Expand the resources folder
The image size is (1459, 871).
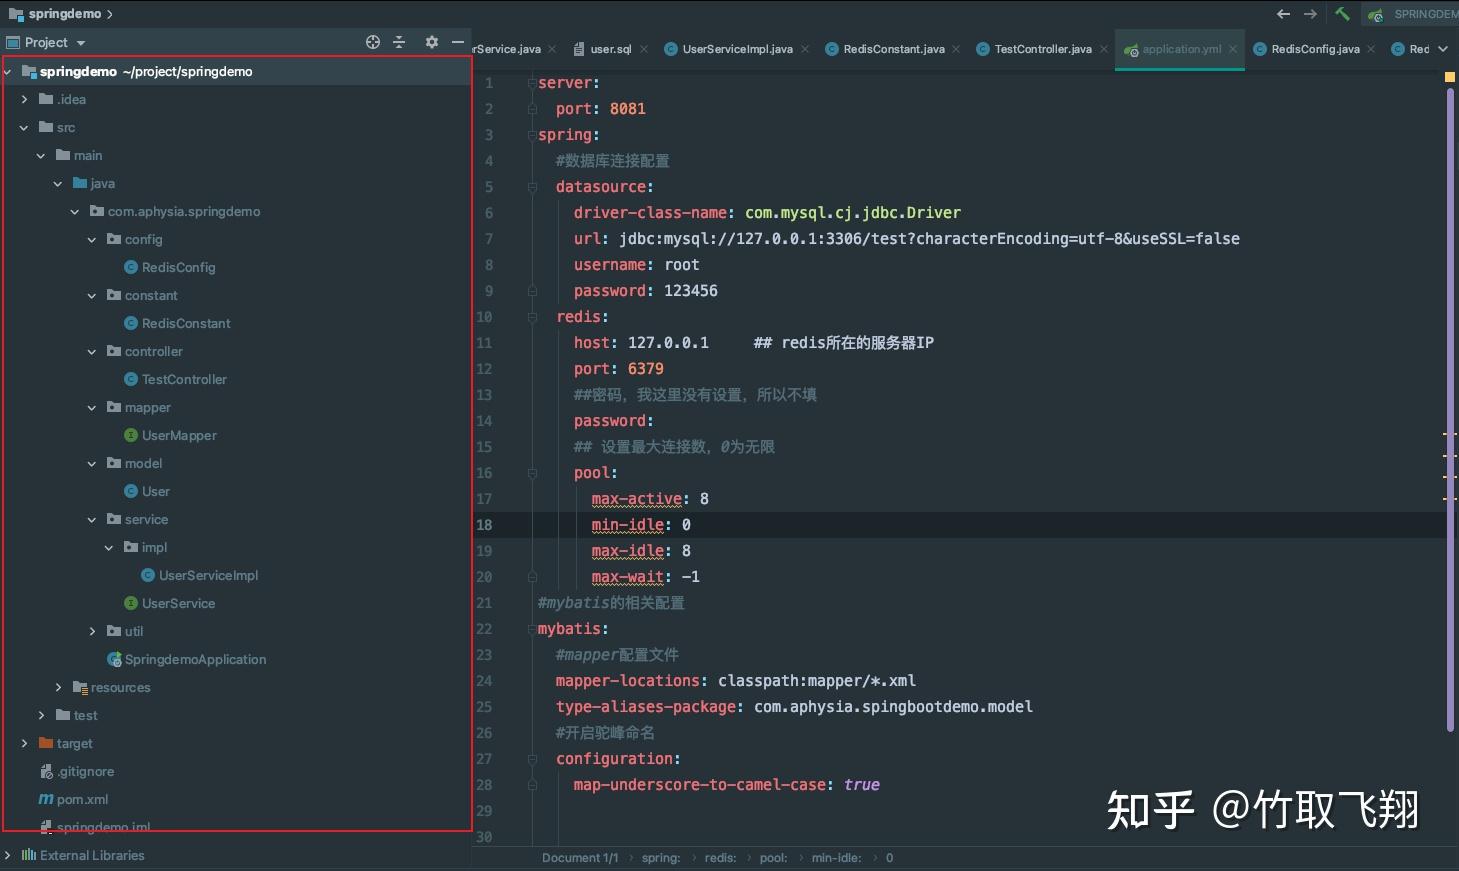57,687
